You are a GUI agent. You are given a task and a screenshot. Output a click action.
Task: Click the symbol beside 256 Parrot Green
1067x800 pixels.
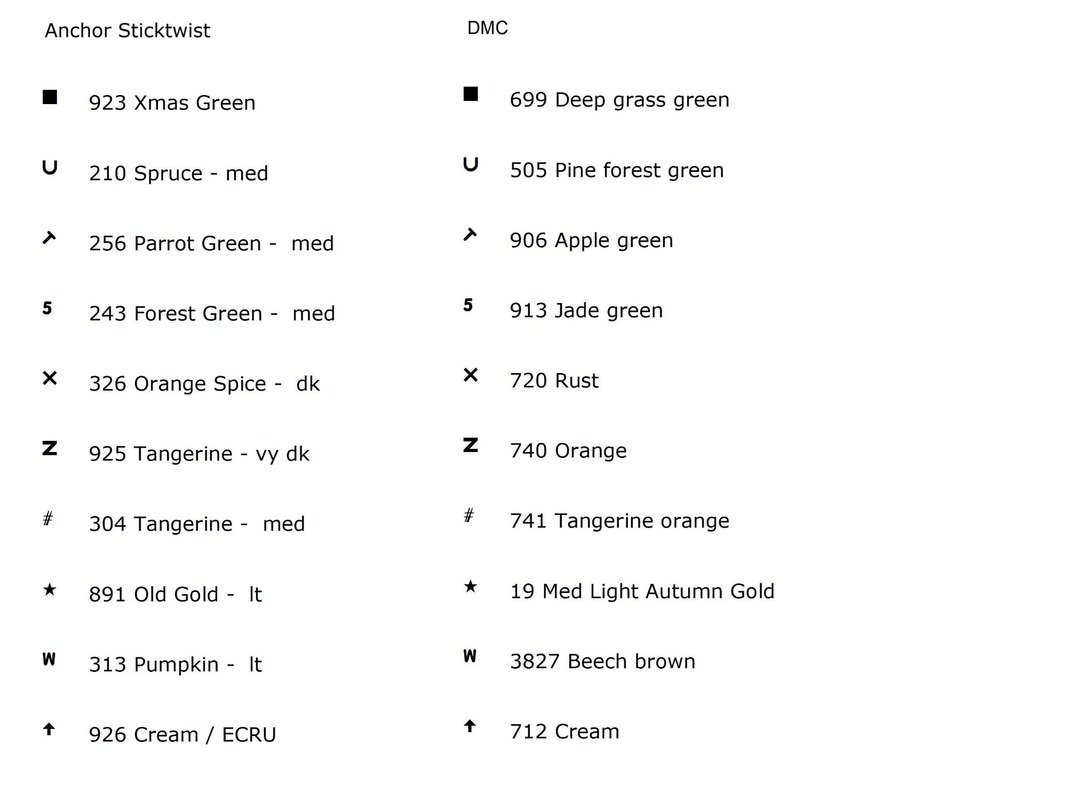pos(49,238)
